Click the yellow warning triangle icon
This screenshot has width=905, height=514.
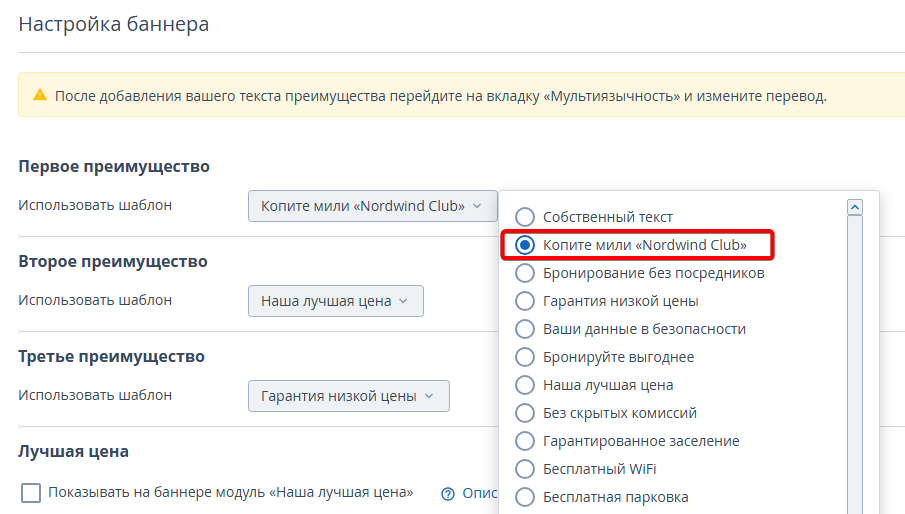40,96
